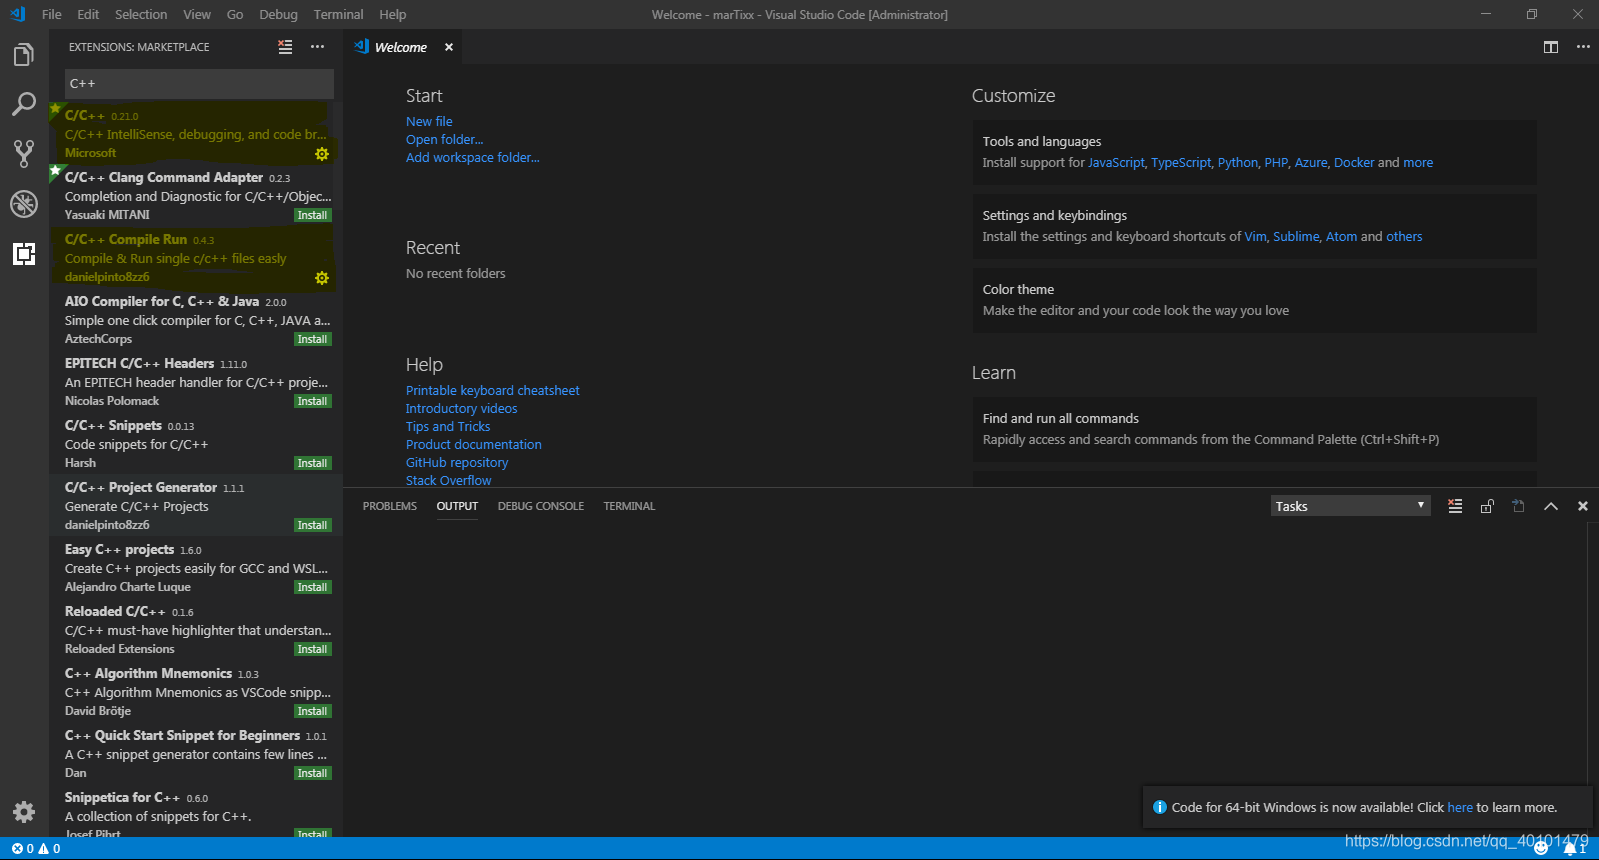Open the Help menu
The width and height of the screenshot is (1599, 860).
pos(393,14)
